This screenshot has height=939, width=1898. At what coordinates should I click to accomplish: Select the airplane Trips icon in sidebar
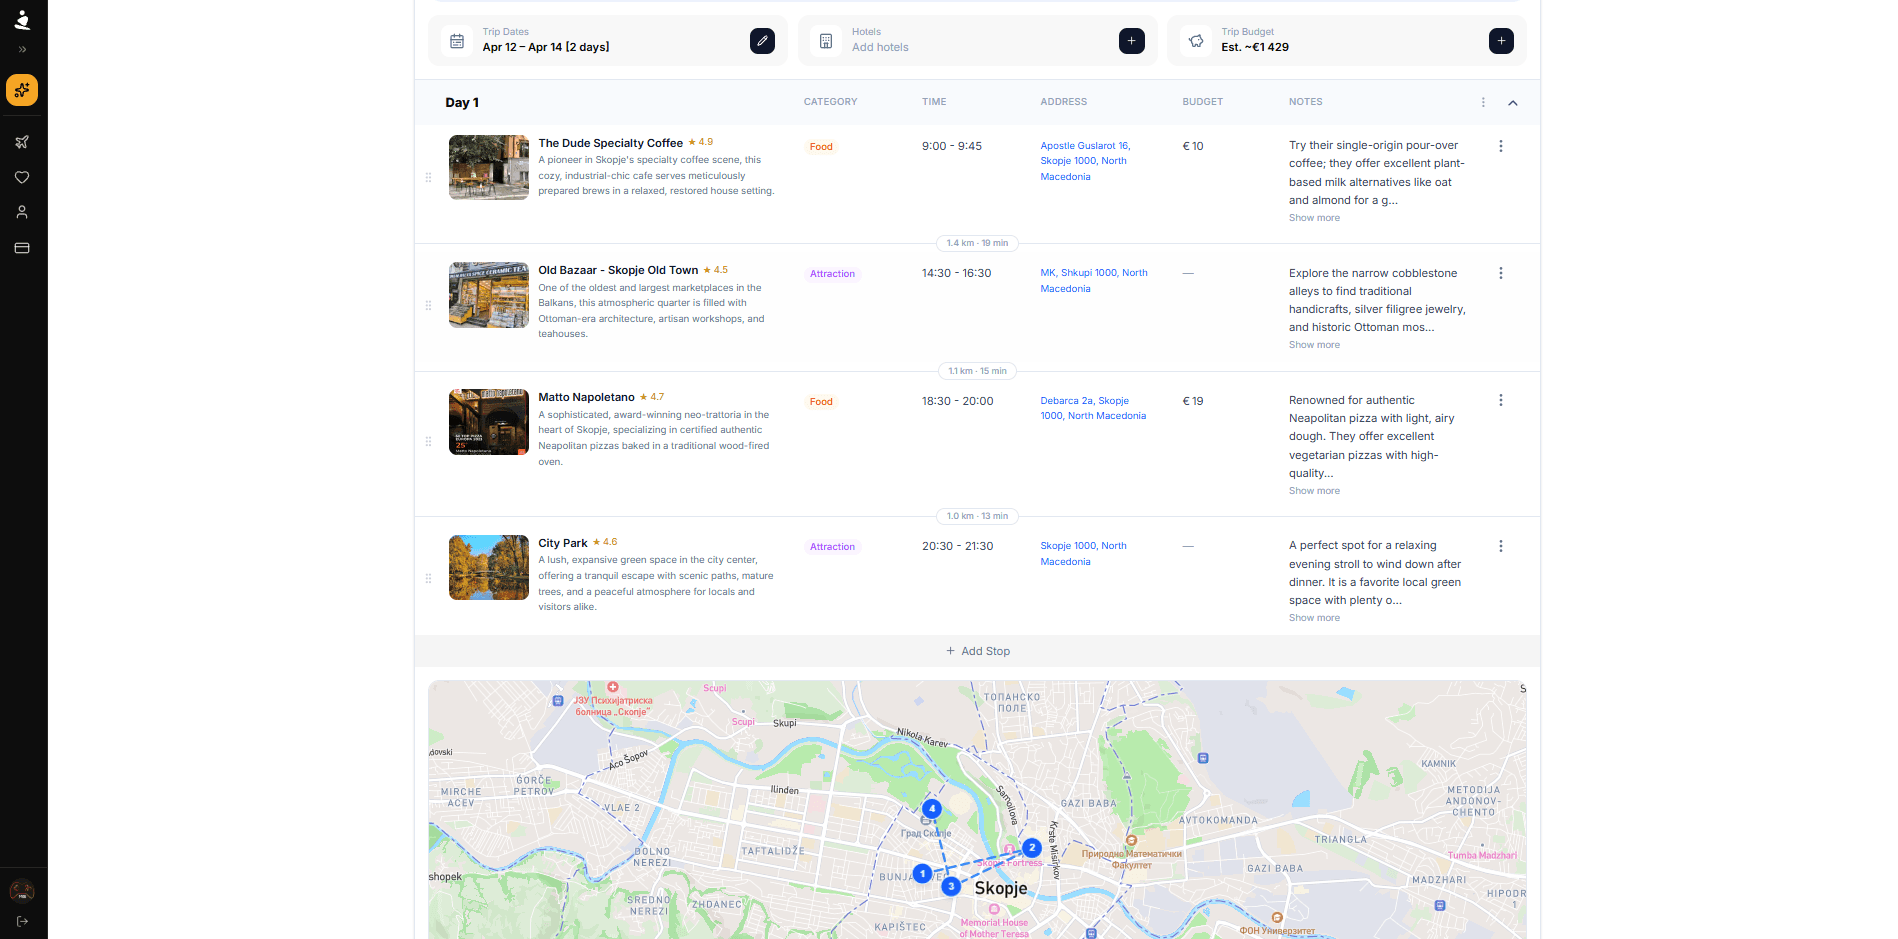22,142
